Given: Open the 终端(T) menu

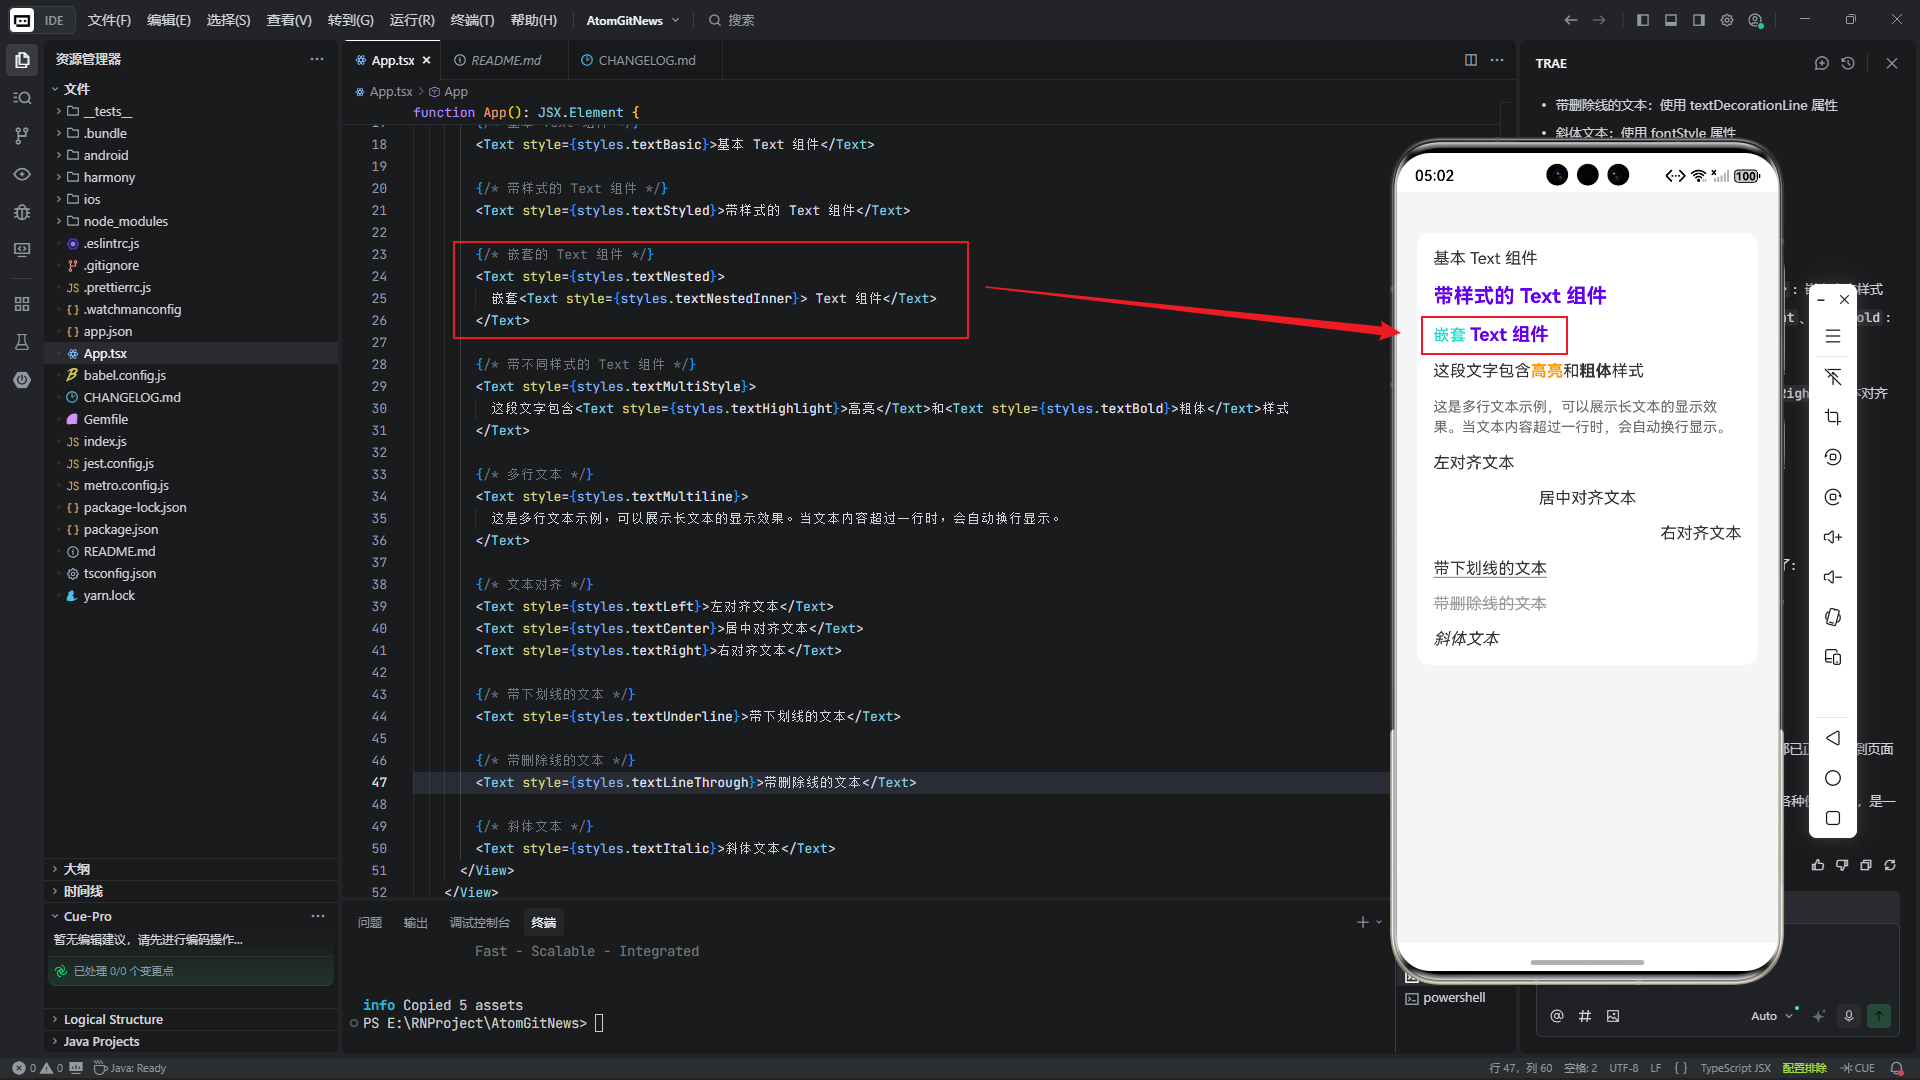Looking at the screenshot, I should click(x=472, y=20).
